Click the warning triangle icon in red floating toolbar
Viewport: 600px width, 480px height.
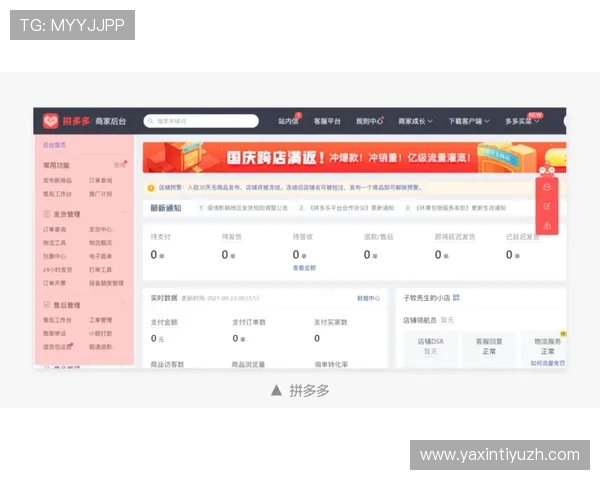547,225
